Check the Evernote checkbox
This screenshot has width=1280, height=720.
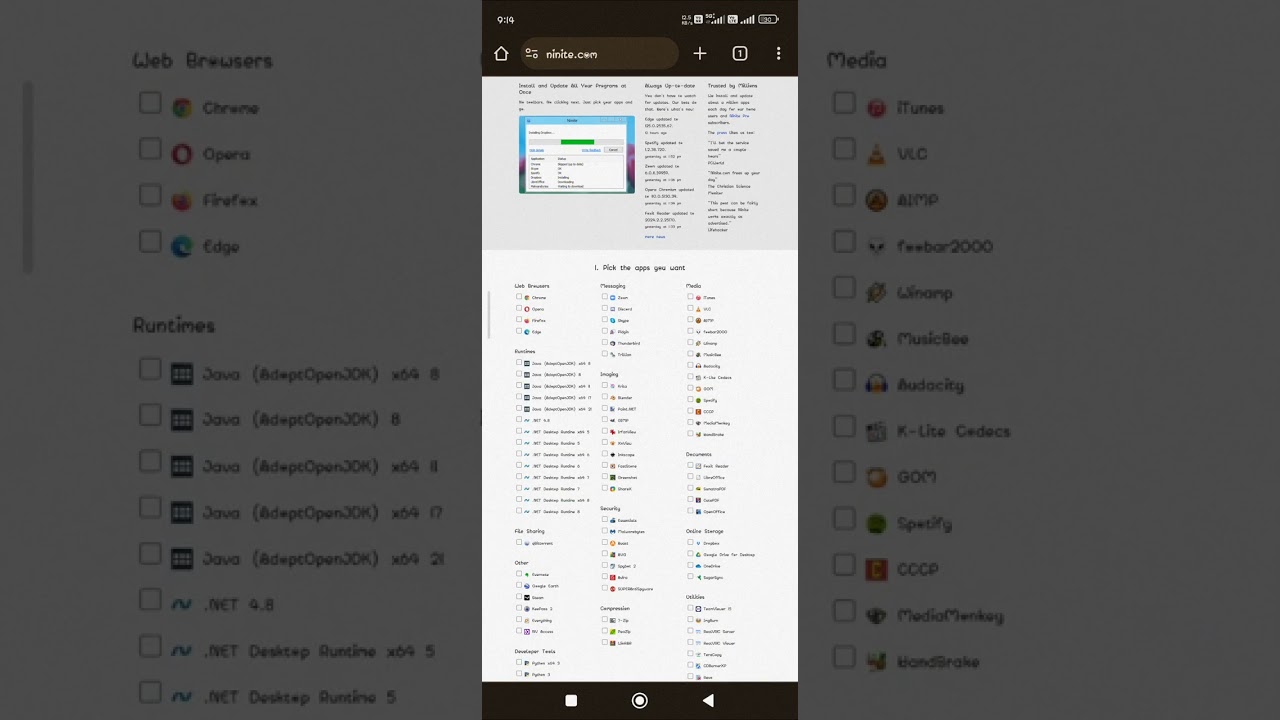[x=519, y=574]
